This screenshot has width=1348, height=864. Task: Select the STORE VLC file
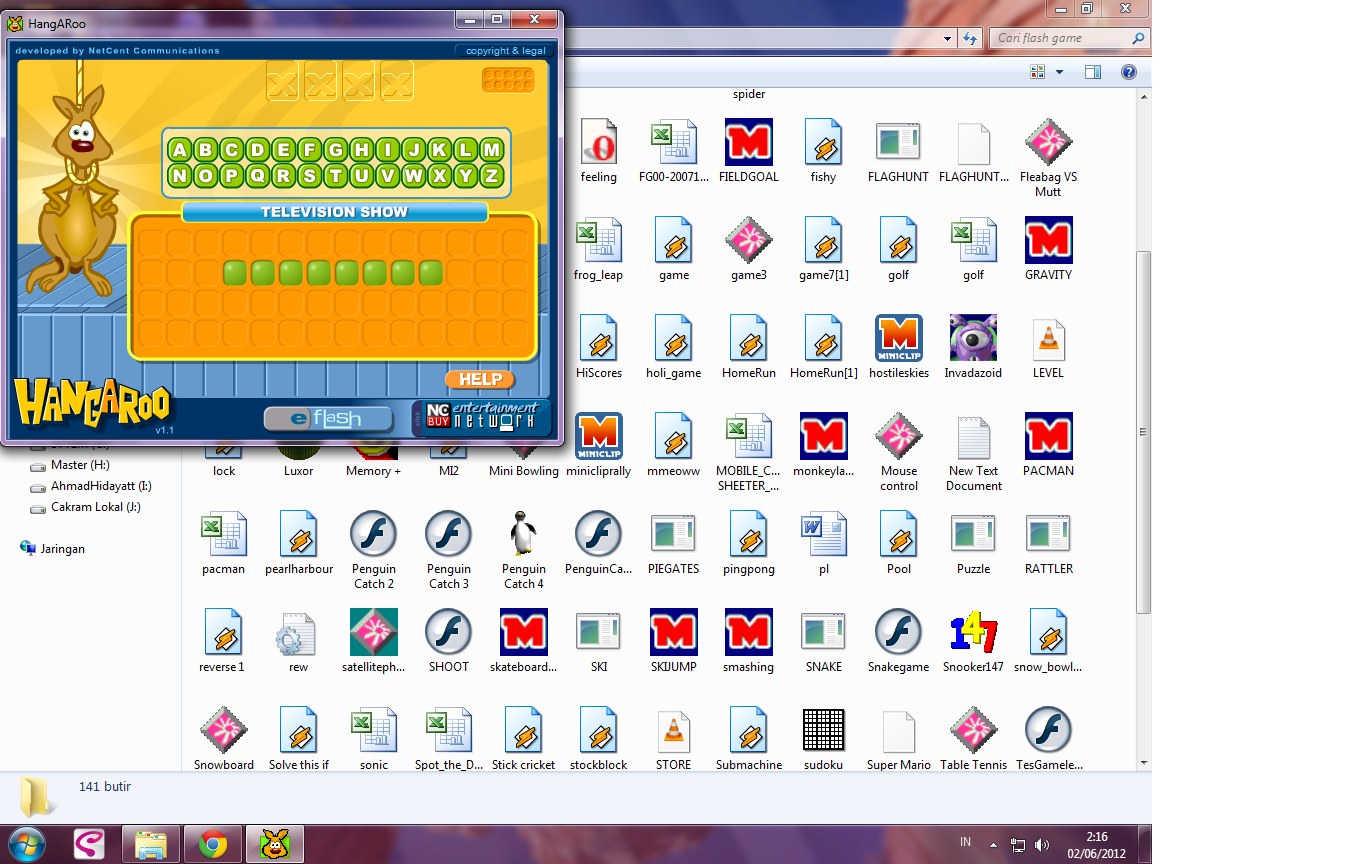(x=674, y=740)
